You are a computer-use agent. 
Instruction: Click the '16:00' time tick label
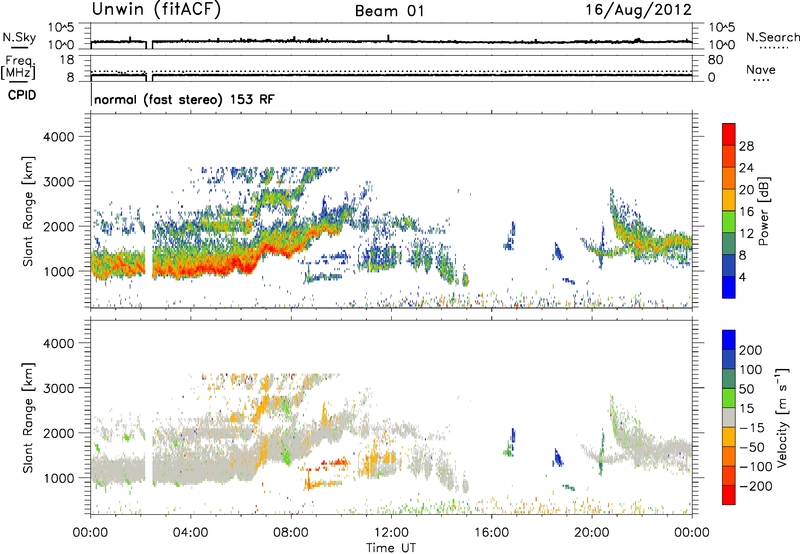click(491, 533)
